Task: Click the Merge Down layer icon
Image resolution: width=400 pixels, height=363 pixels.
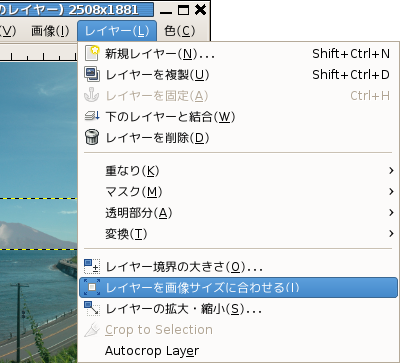Action: 92,116
